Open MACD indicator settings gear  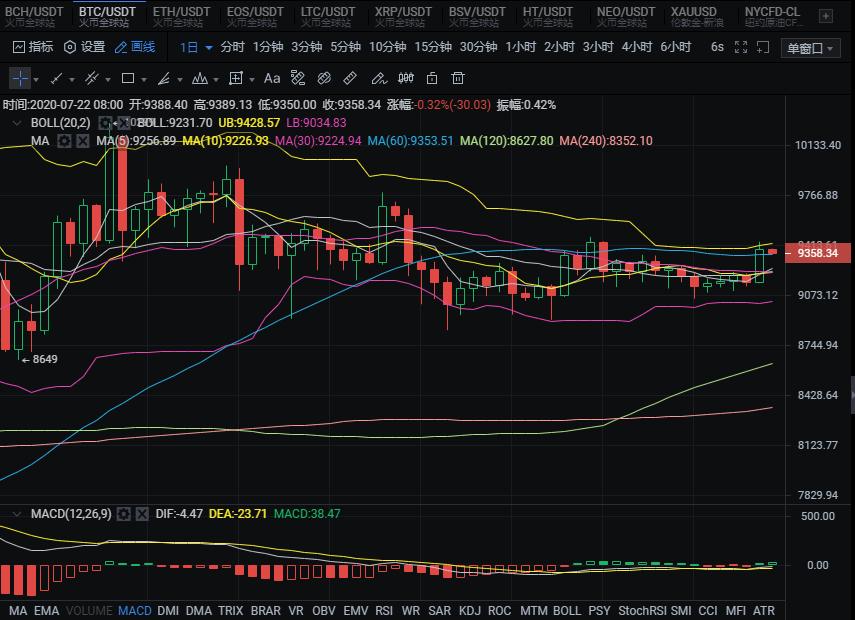pyautogui.click(x=124, y=514)
